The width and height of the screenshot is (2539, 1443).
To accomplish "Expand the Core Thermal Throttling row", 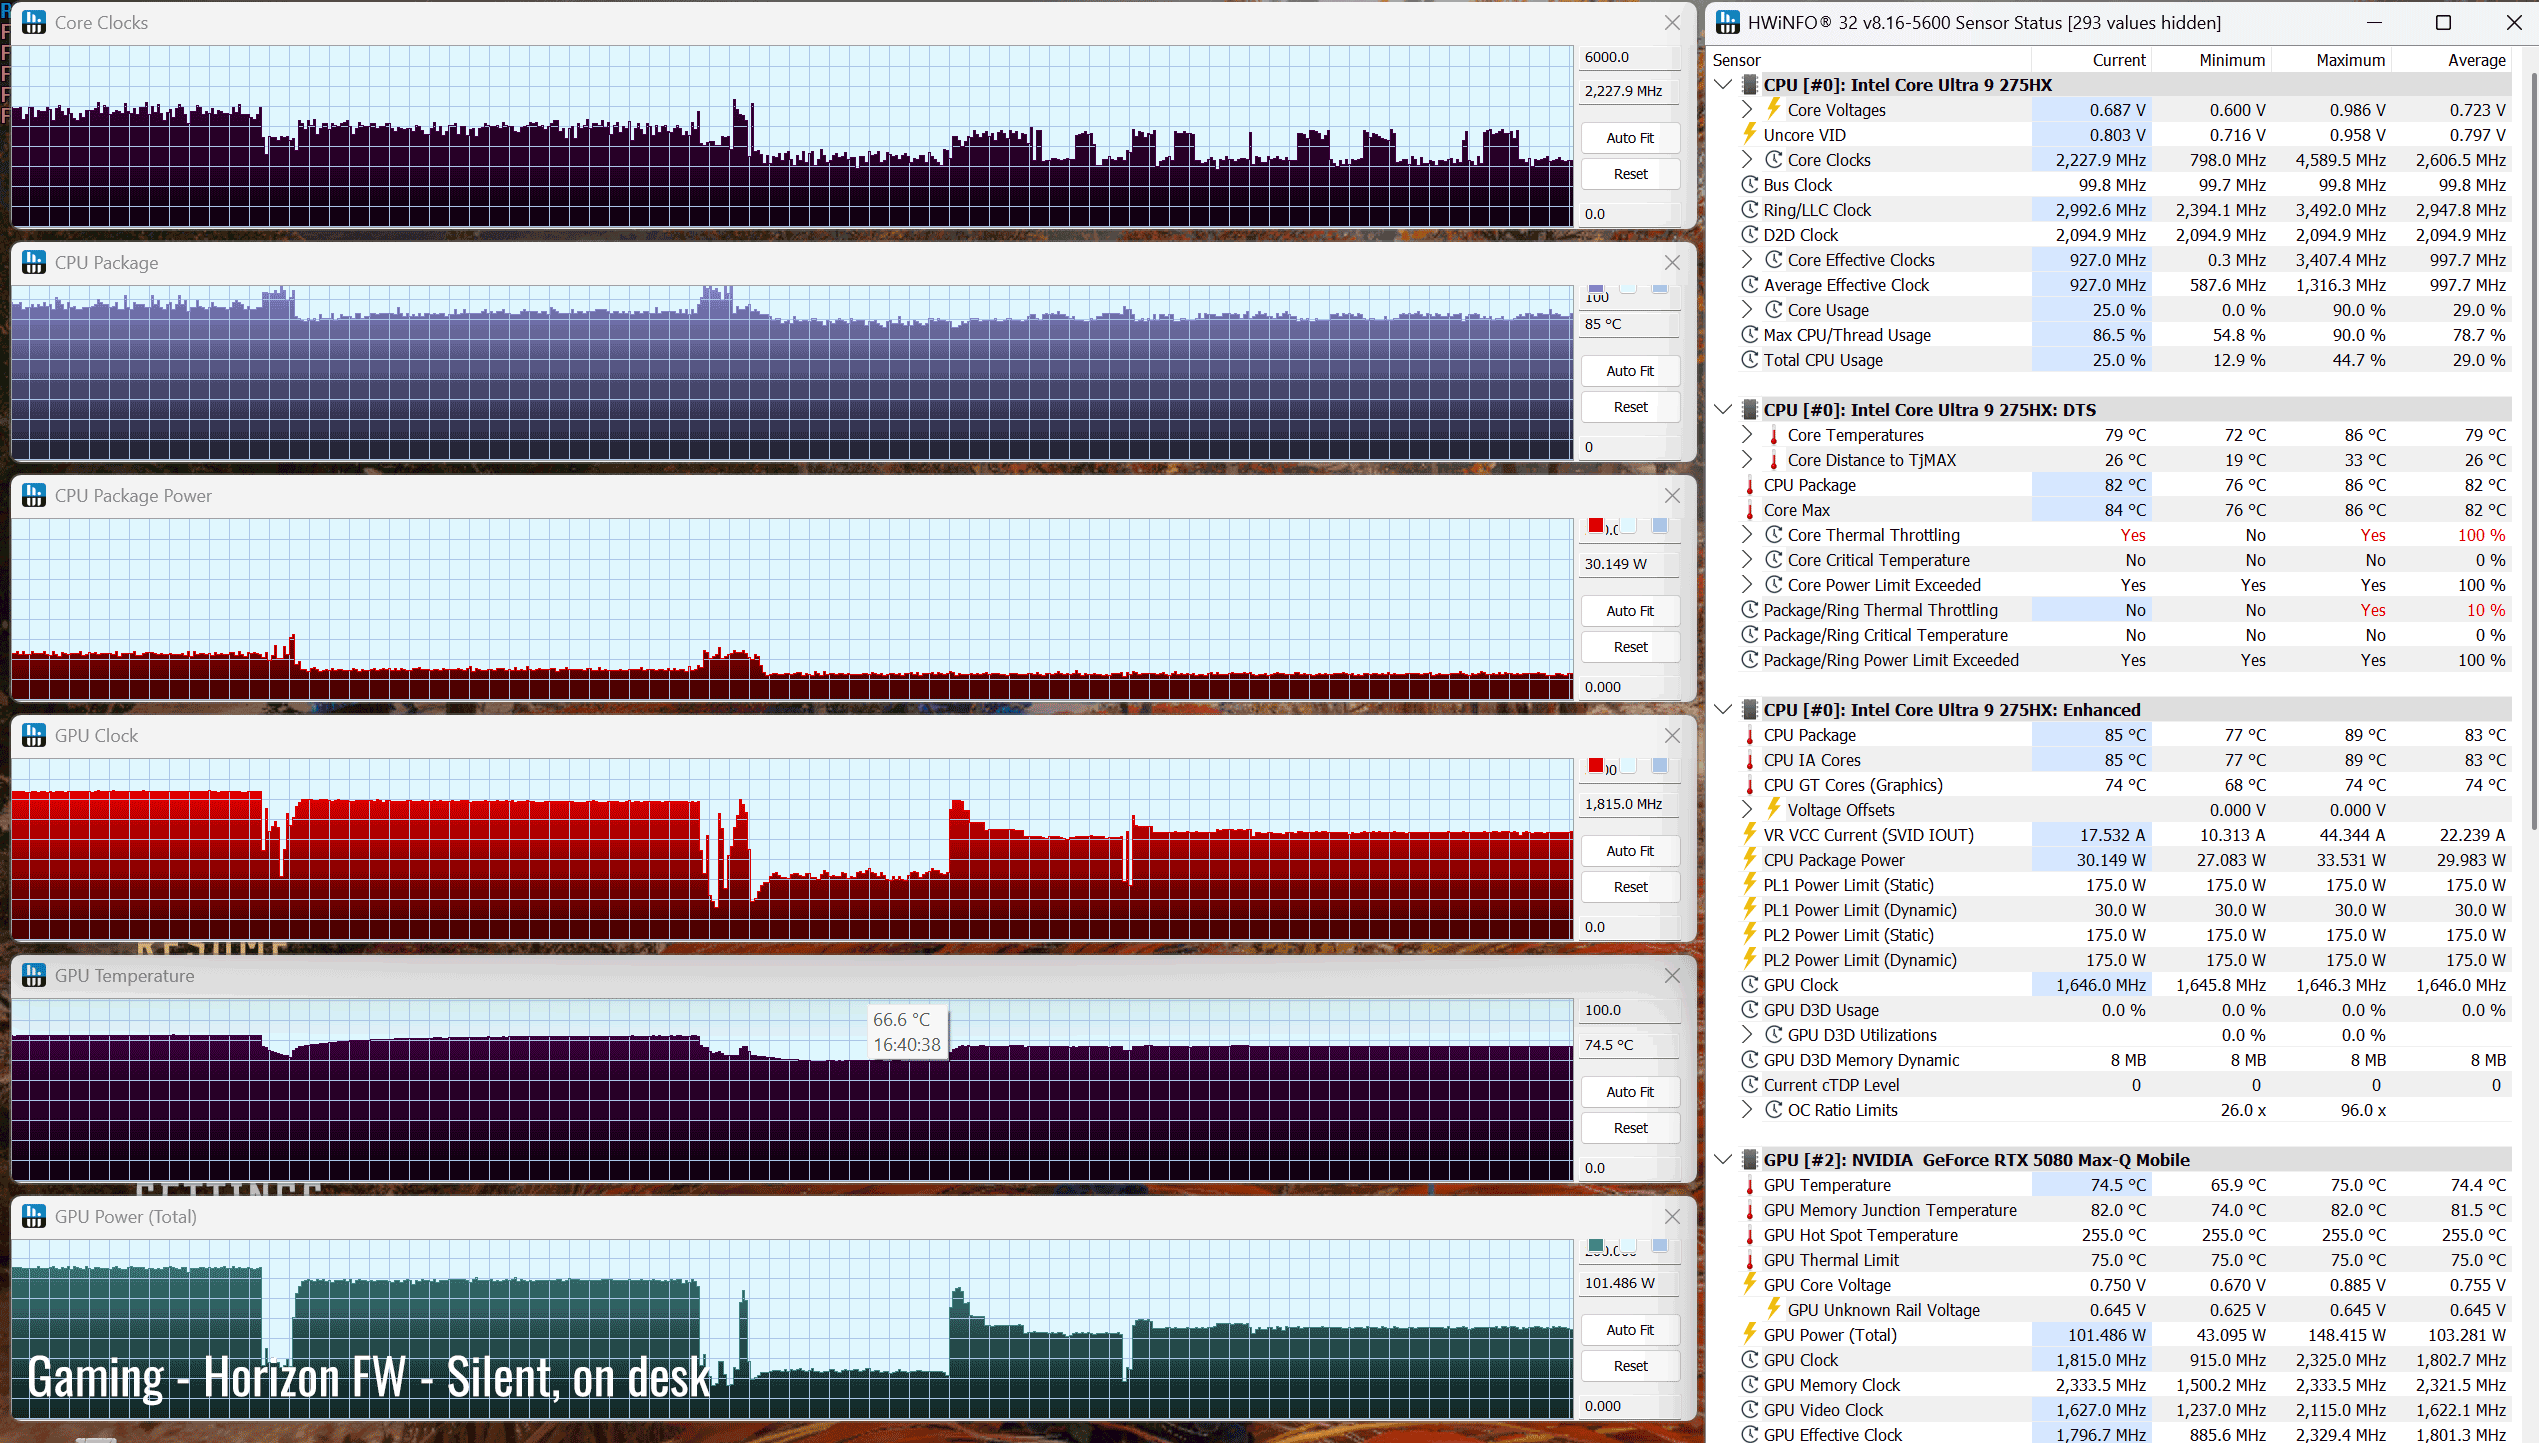I will pos(1747,534).
